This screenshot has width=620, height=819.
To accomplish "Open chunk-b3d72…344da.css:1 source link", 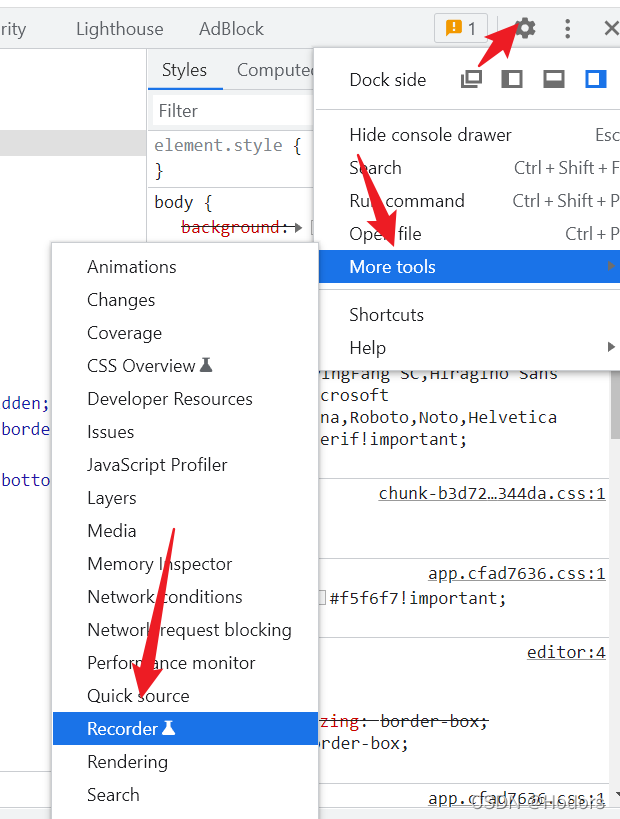I will coord(492,493).
